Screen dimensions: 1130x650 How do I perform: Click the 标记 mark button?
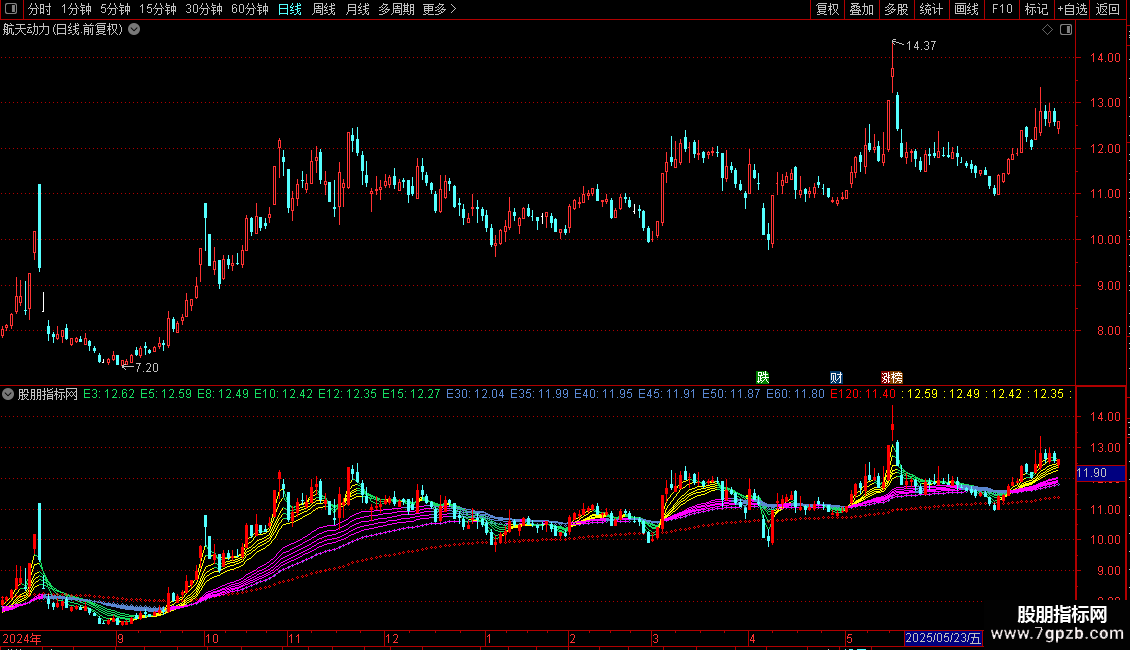[x=1036, y=9]
